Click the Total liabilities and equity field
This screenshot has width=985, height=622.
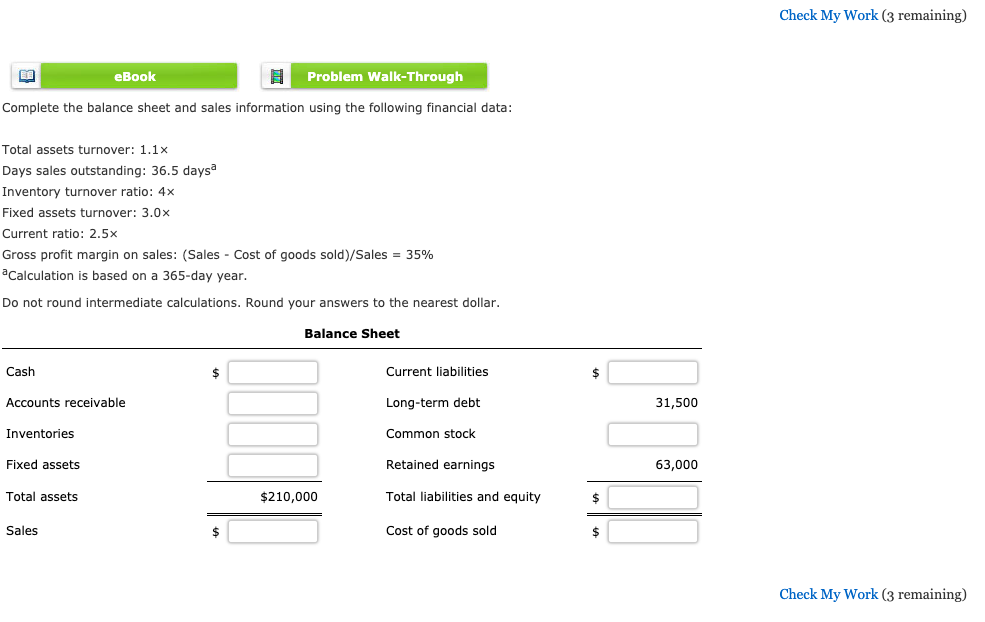(652, 496)
